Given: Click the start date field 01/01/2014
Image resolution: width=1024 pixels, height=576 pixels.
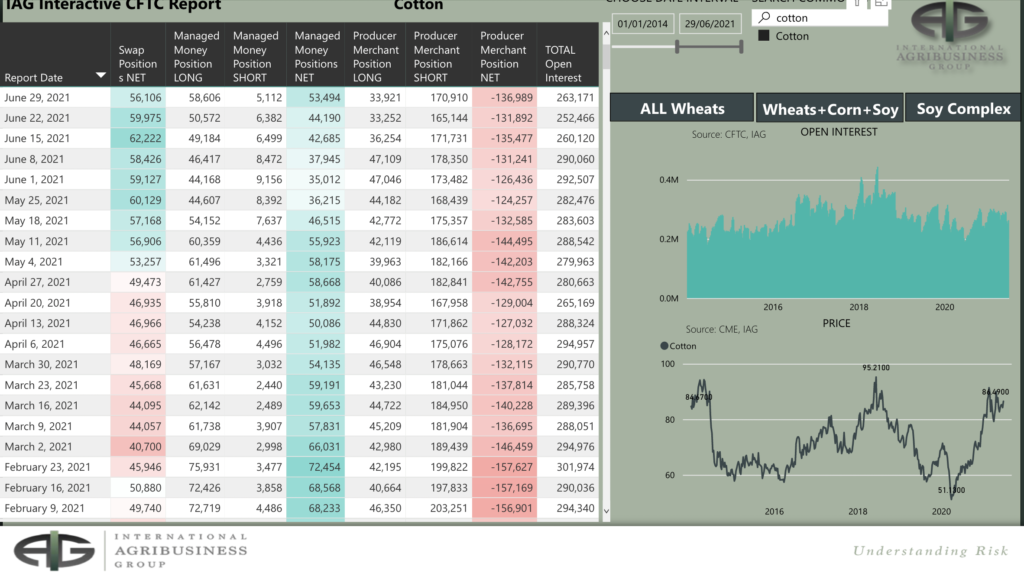Looking at the screenshot, I should click(643, 24).
